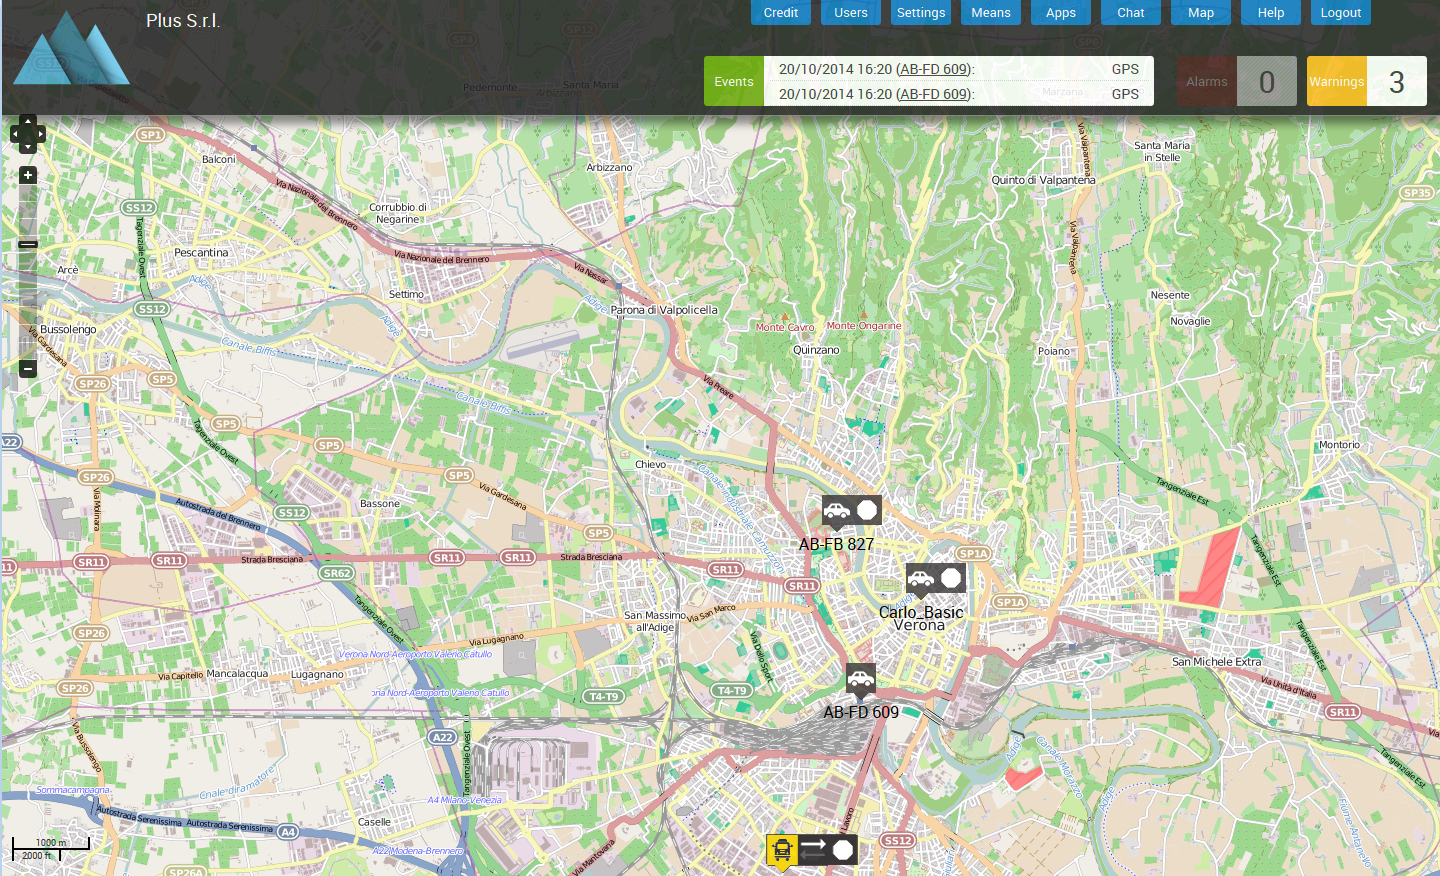
Task: Pan the map down with the arrow control
Action: click(x=28, y=147)
